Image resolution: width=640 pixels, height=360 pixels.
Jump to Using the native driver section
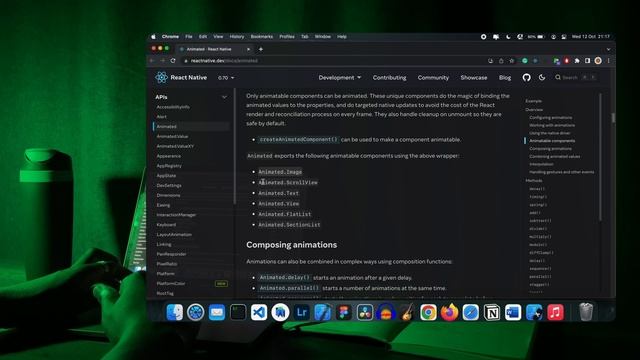point(549,133)
